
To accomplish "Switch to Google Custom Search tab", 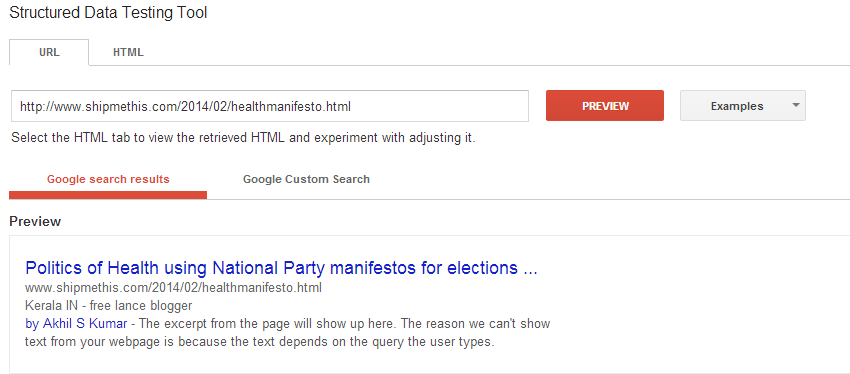I will click(x=306, y=179).
